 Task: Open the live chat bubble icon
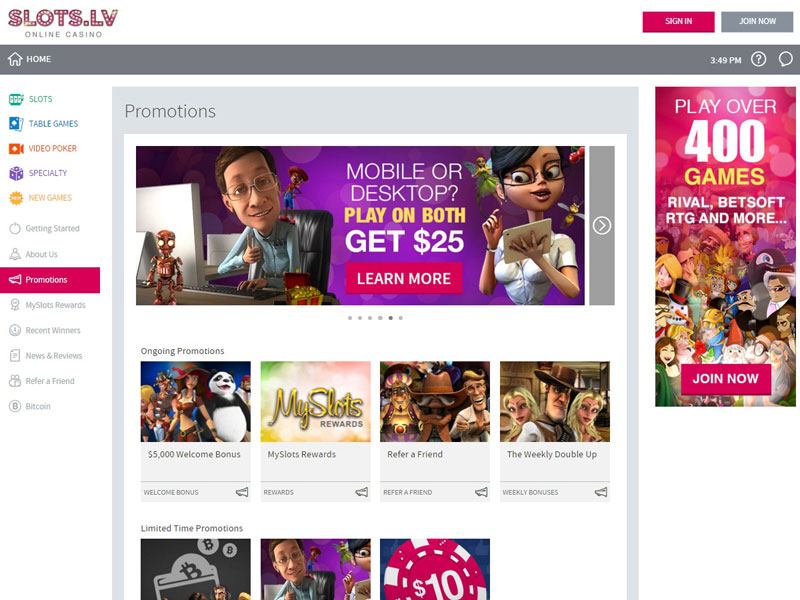(x=785, y=59)
